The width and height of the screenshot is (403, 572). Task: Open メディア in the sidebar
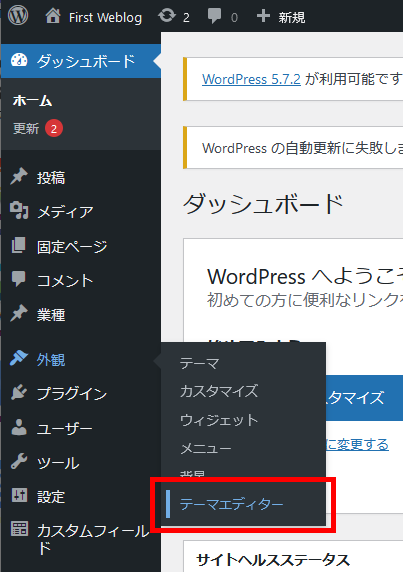tap(65, 212)
